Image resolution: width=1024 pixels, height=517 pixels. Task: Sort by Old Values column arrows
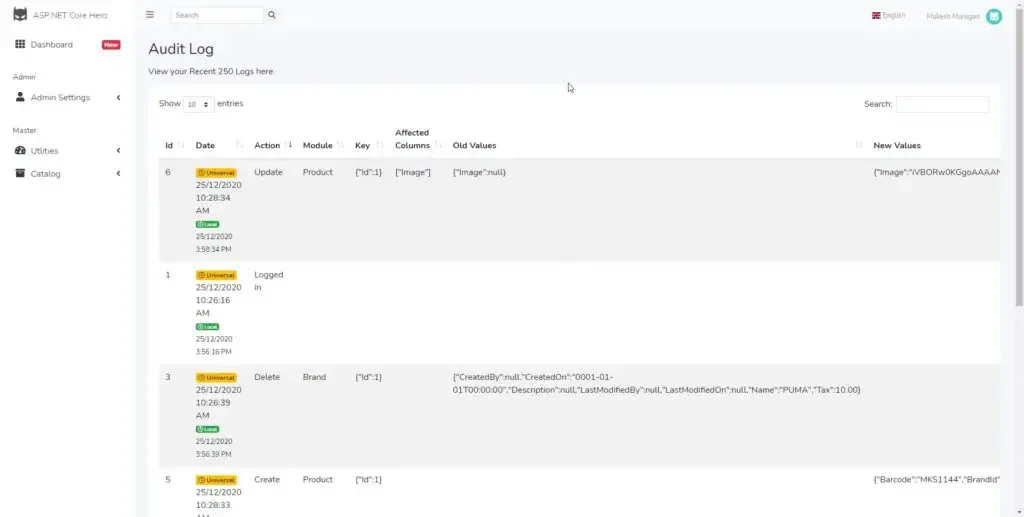858,145
